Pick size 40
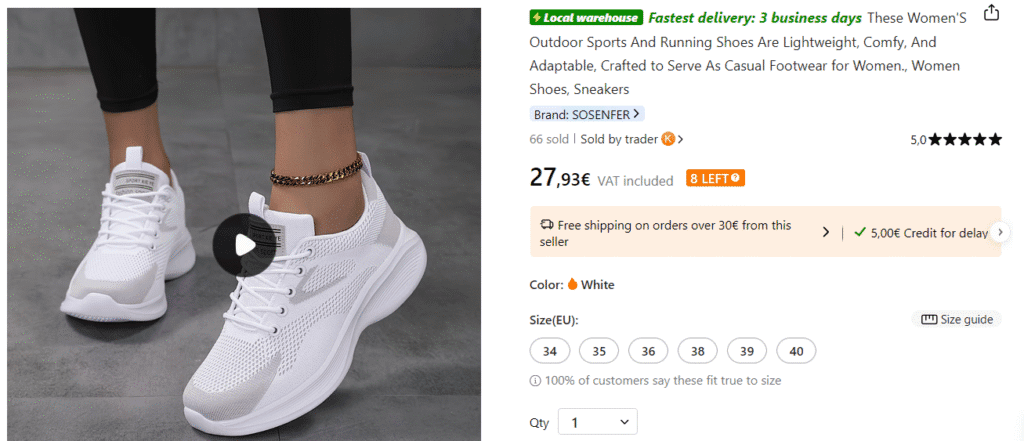 (x=796, y=351)
